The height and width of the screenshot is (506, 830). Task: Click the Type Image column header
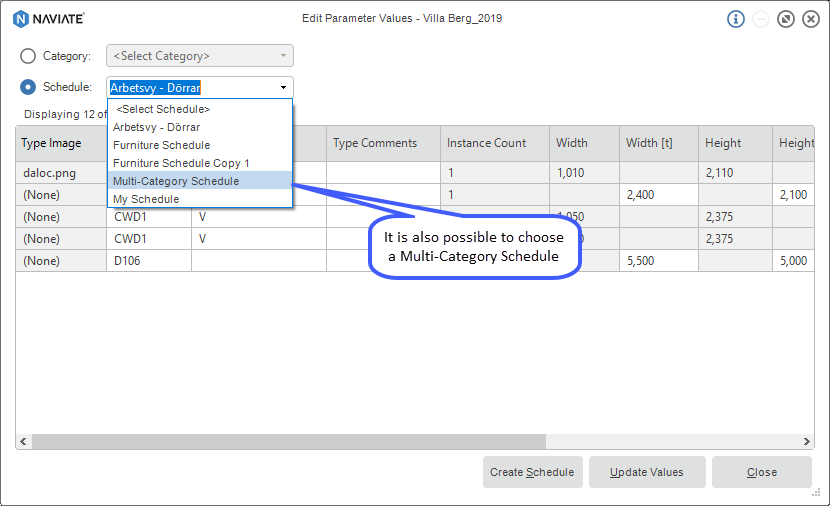[61, 143]
